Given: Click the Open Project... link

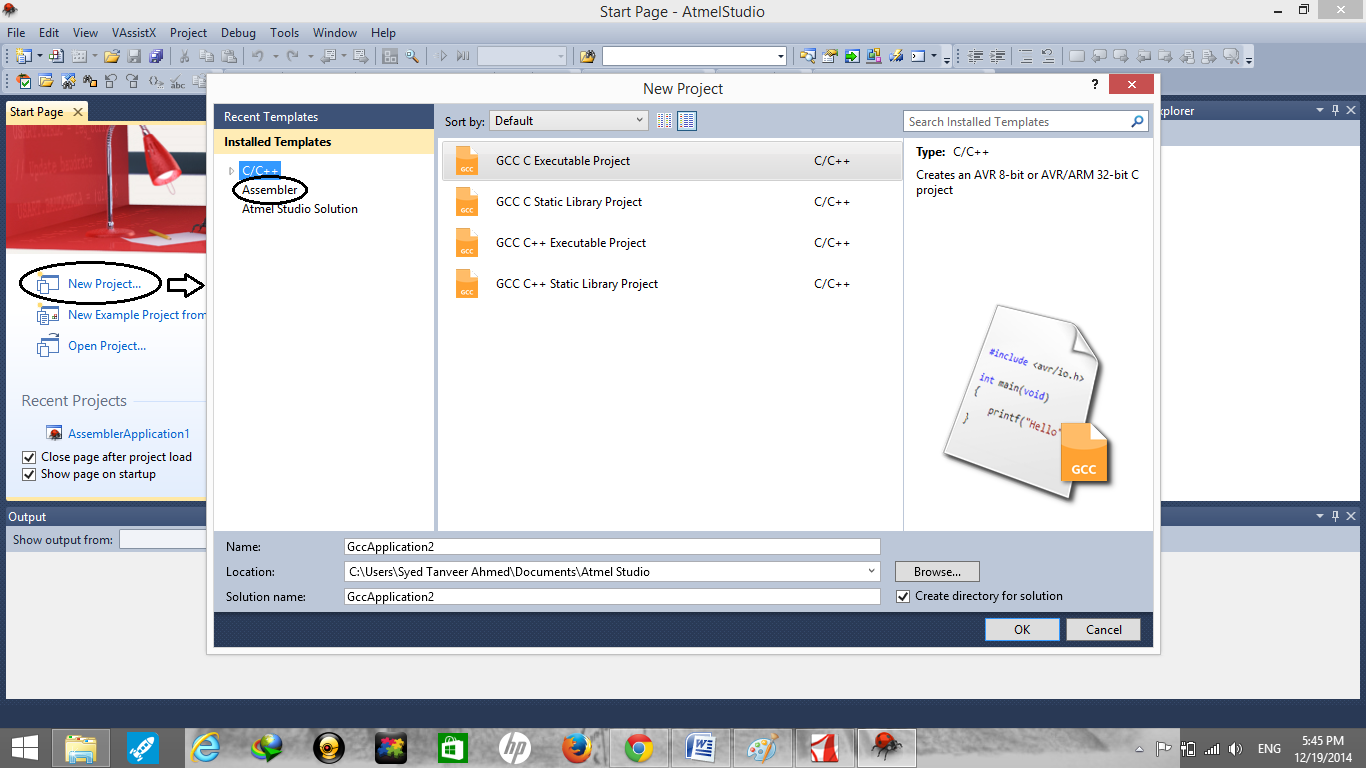Looking at the screenshot, I should 107,346.
